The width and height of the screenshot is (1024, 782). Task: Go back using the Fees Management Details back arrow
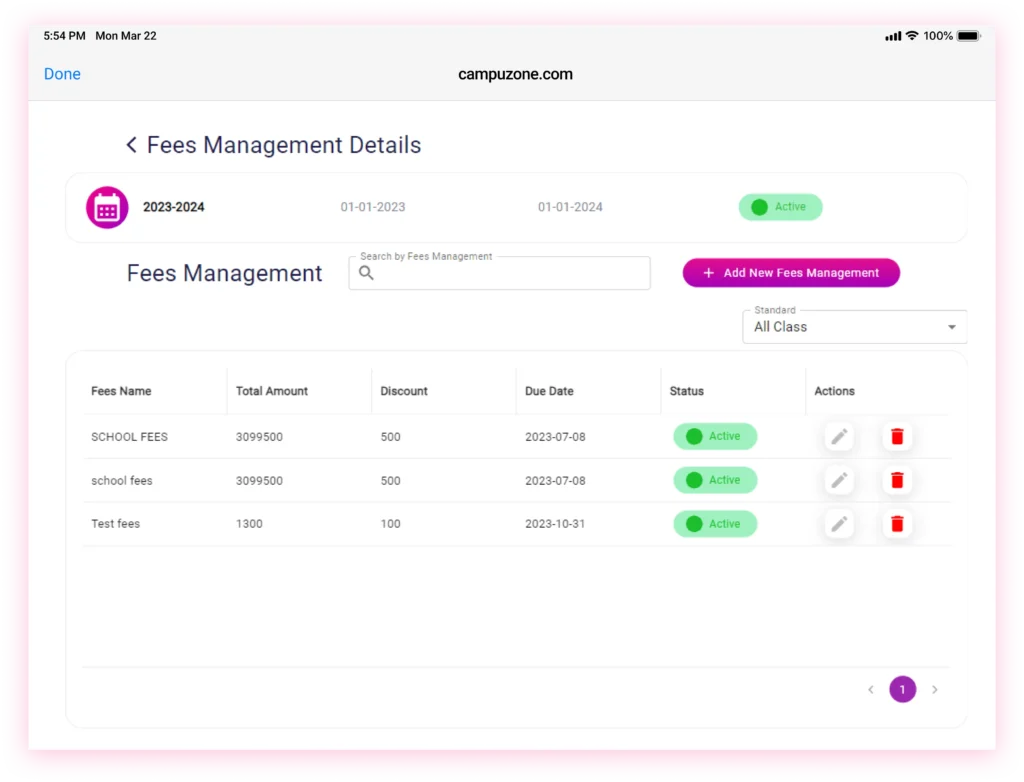coord(131,145)
